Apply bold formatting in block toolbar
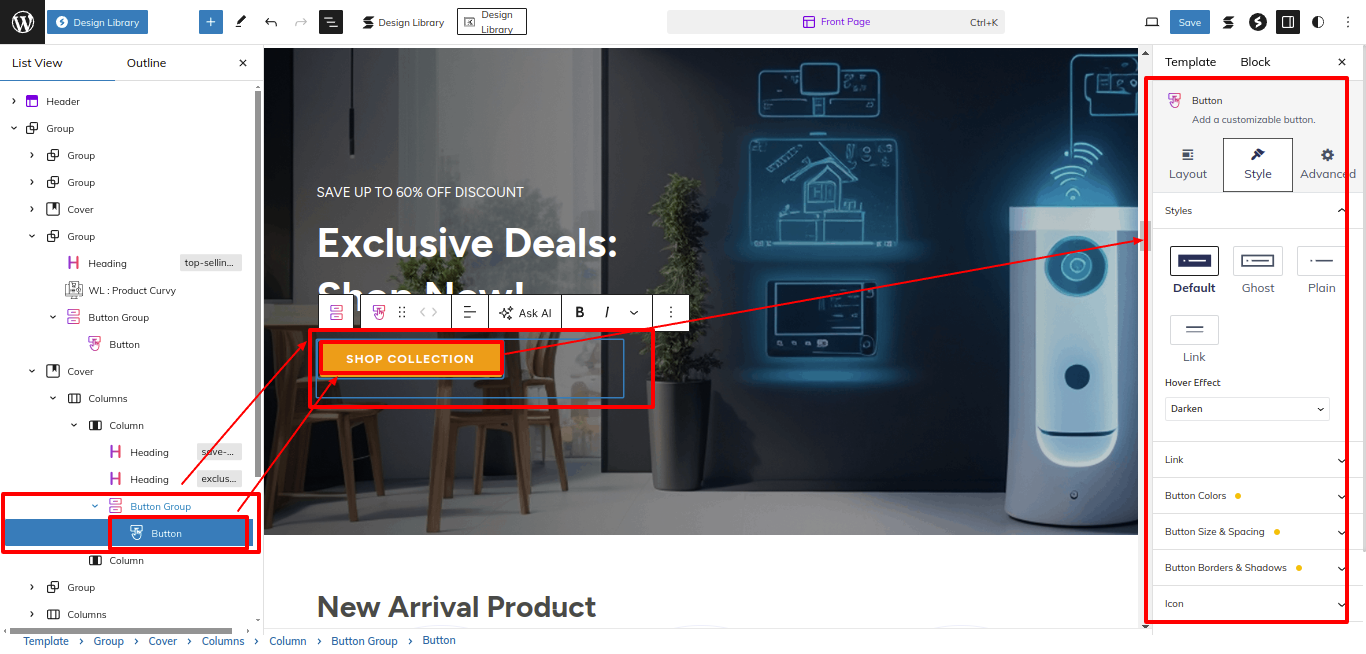The width and height of the screenshot is (1366, 654). pyautogui.click(x=580, y=313)
